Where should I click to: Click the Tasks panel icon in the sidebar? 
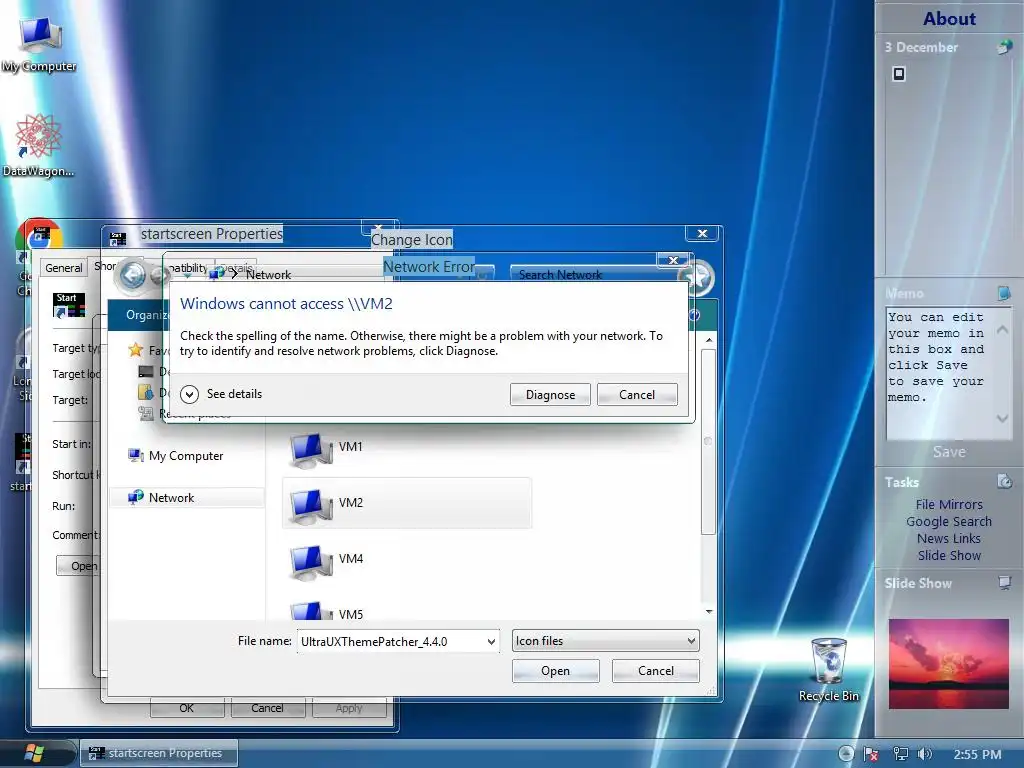pos(1004,482)
